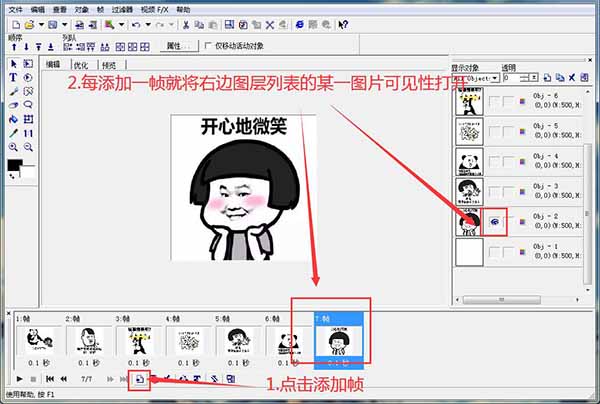The height and width of the screenshot is (404, 600).
Task: Preview in Internet Explorer browser icon
Action: click(x=300, y=25)
